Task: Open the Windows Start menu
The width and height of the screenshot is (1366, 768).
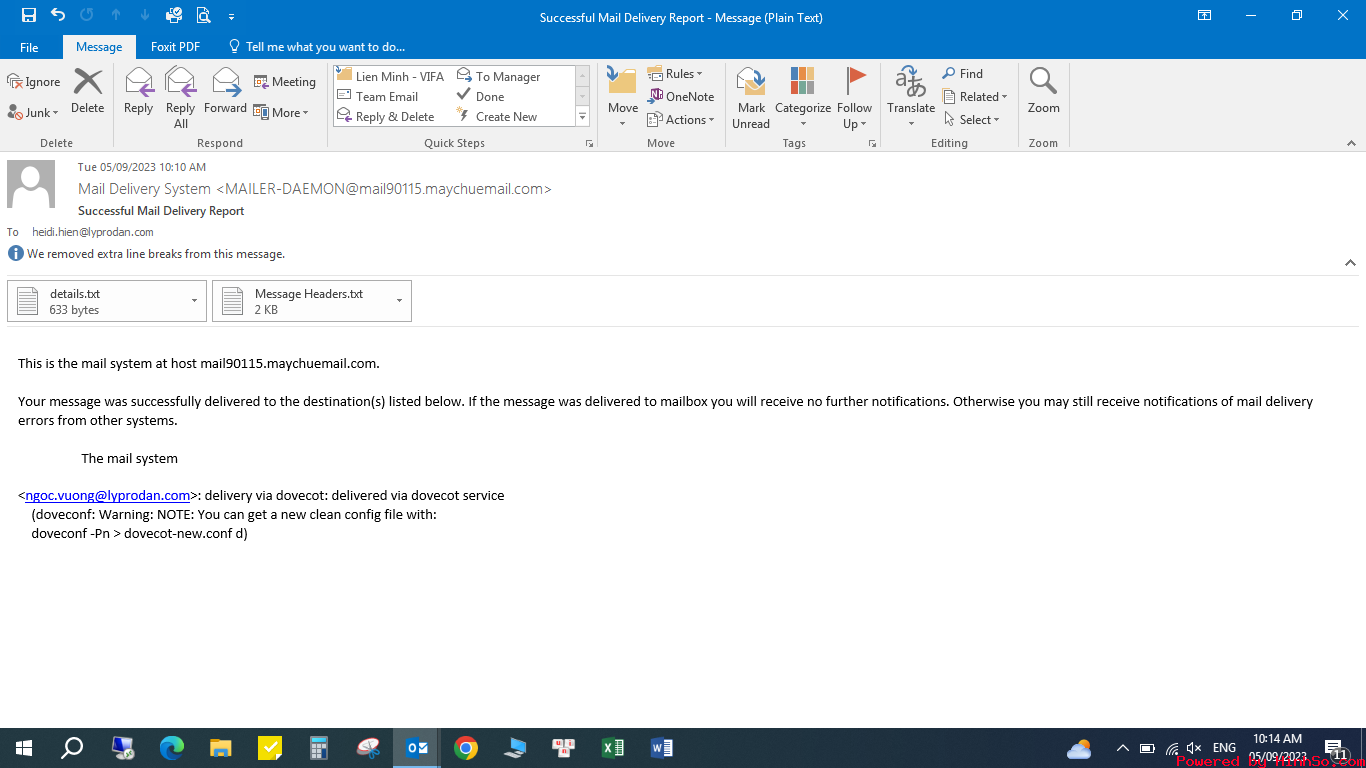Action: [x=24, y=748]
